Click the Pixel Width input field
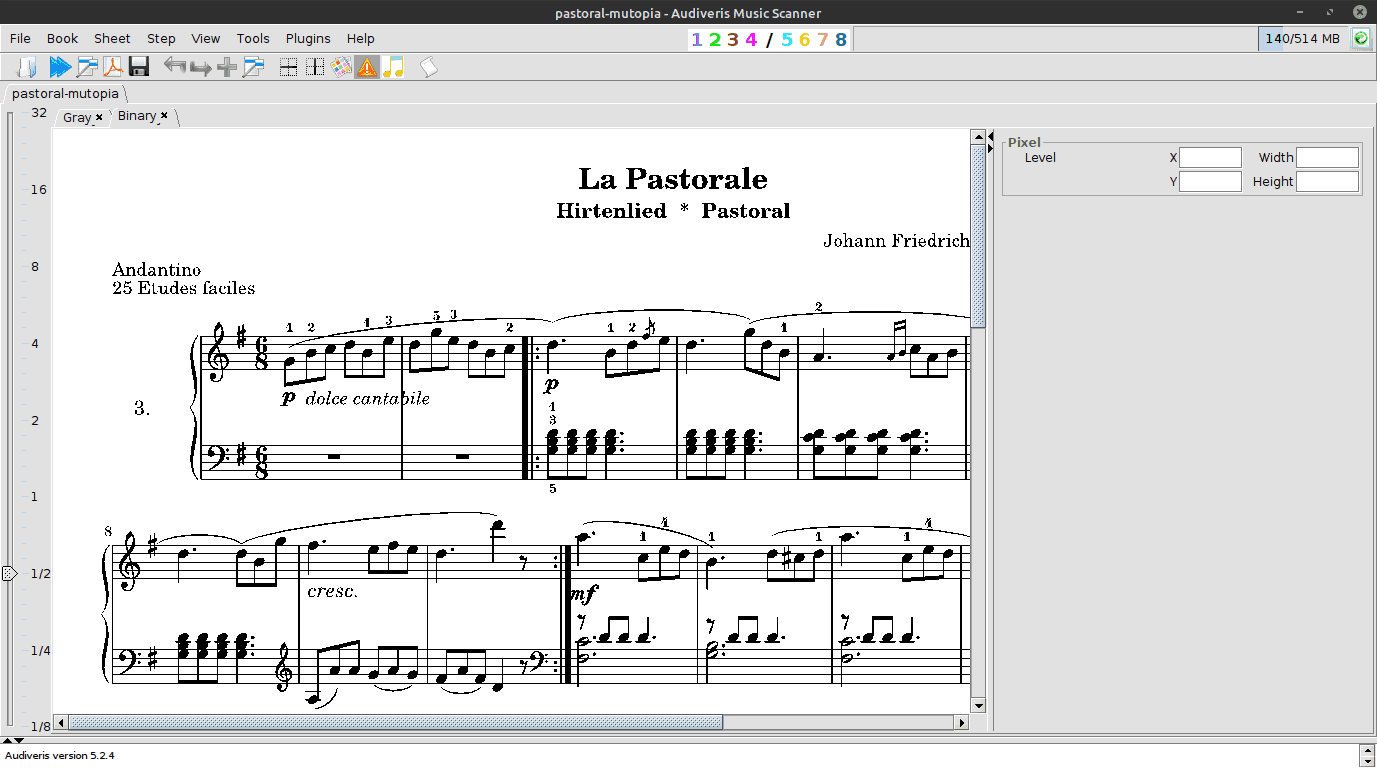The height and width of the screenshot is (768, 1377). point(1327,157)
